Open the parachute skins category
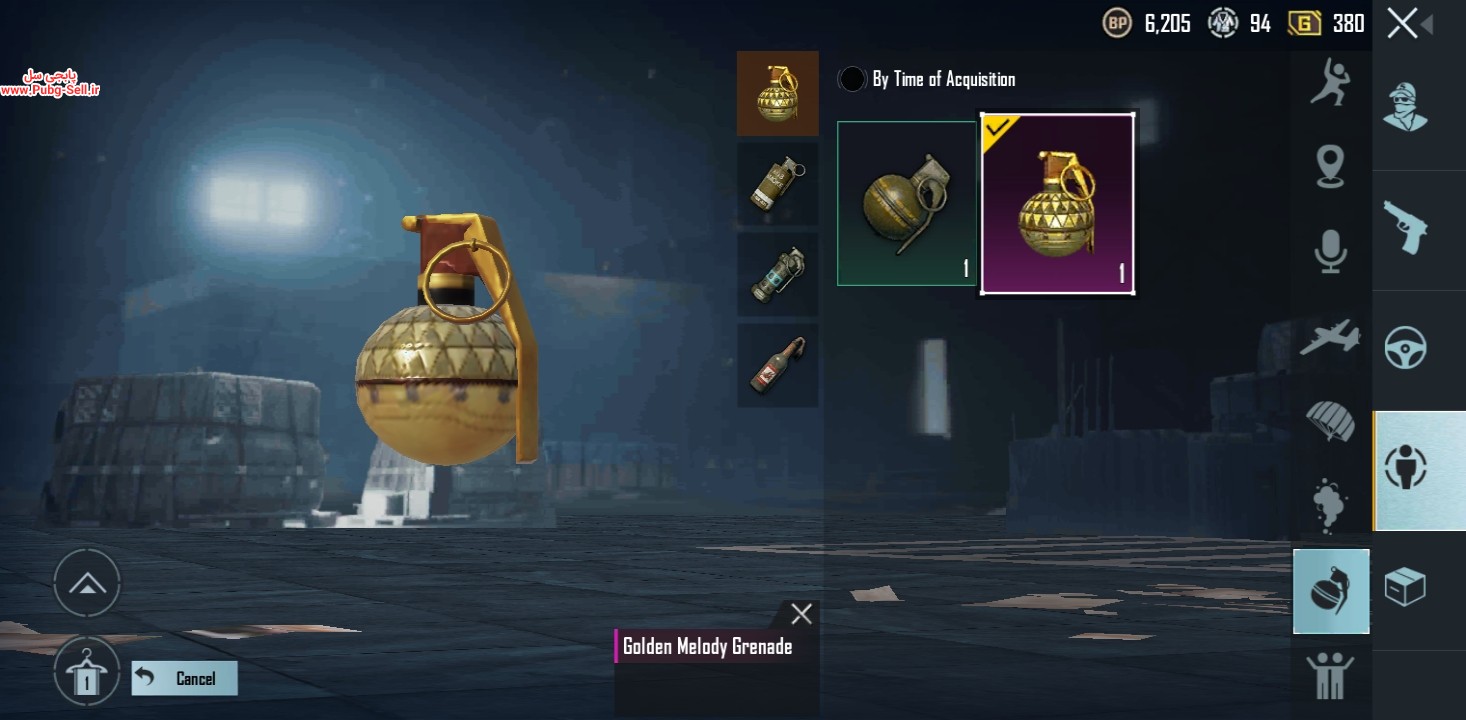 [x=1330, y=420]
